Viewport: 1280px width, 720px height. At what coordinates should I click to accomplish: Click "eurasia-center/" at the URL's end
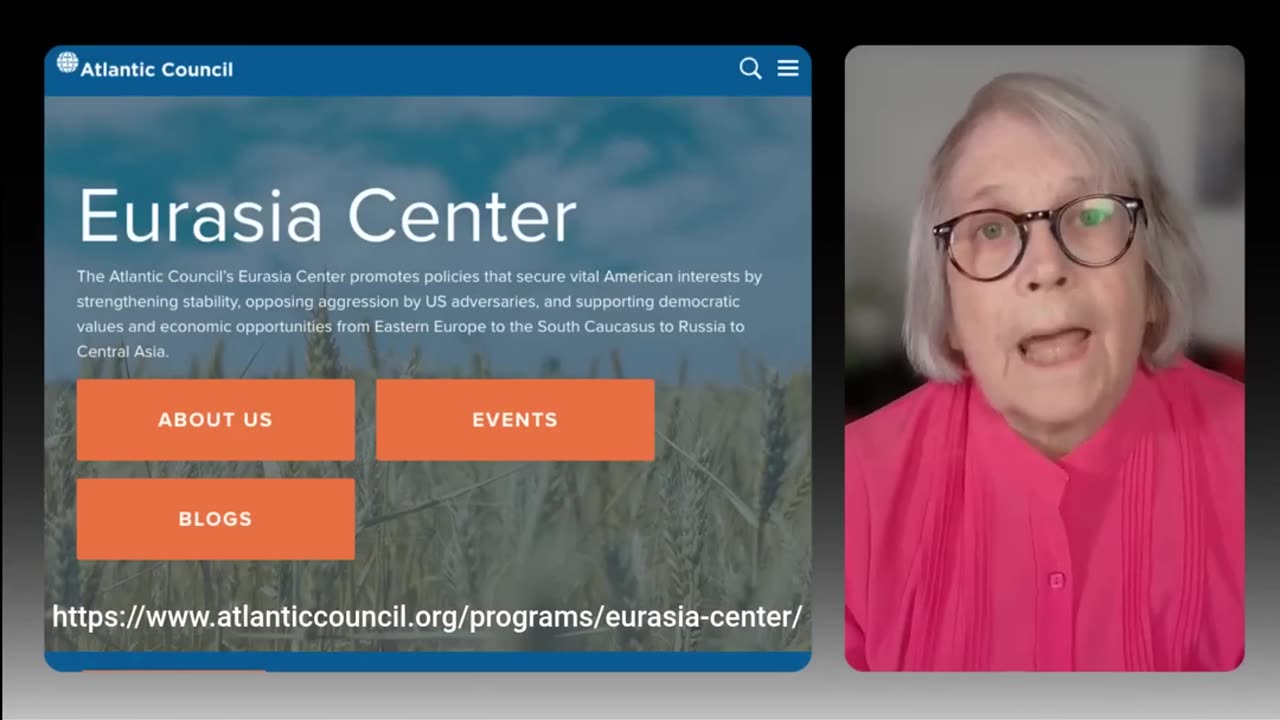pyautogui.click(x=703, y=617)
